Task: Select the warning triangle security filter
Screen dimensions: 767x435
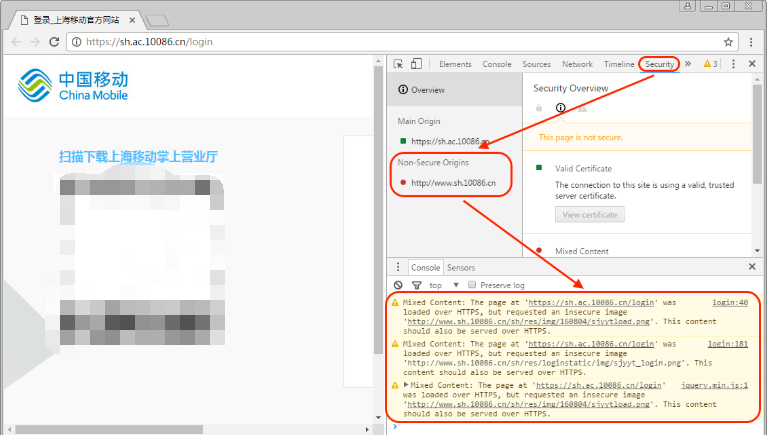Action: (582, 108)
